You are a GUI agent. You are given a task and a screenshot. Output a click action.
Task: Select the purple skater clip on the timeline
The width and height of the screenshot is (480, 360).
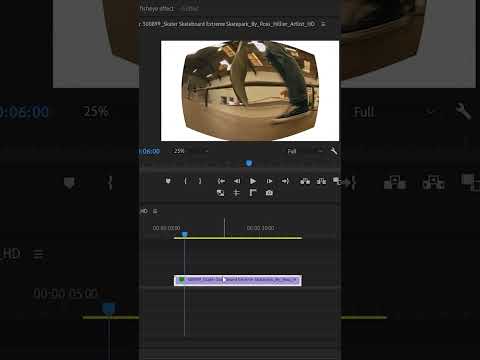(x=238, y=280)
